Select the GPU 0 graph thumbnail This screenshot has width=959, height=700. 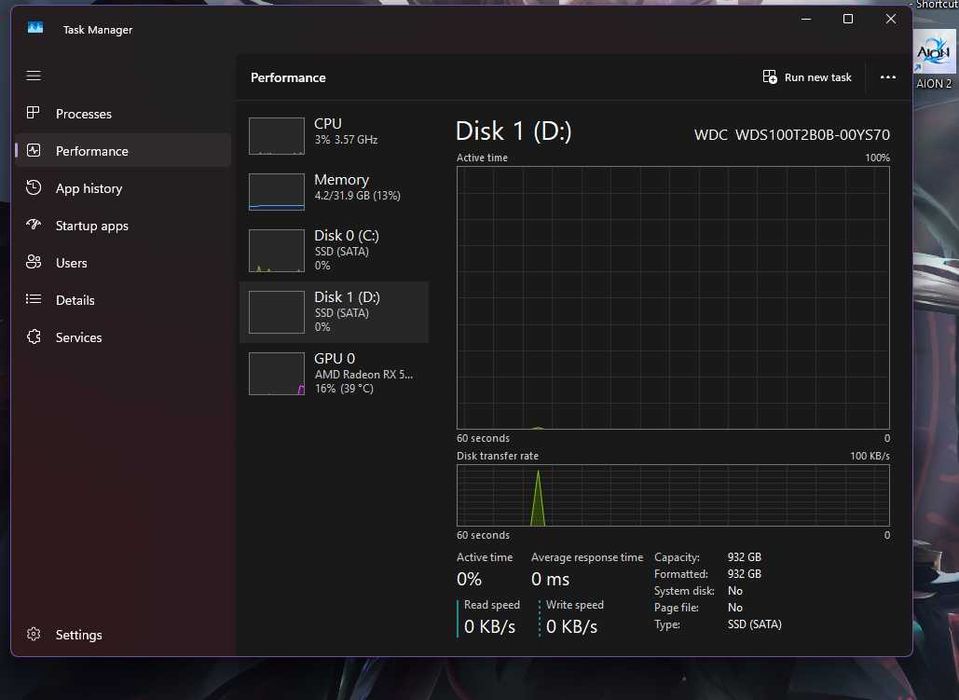click(x=276, y=374)
